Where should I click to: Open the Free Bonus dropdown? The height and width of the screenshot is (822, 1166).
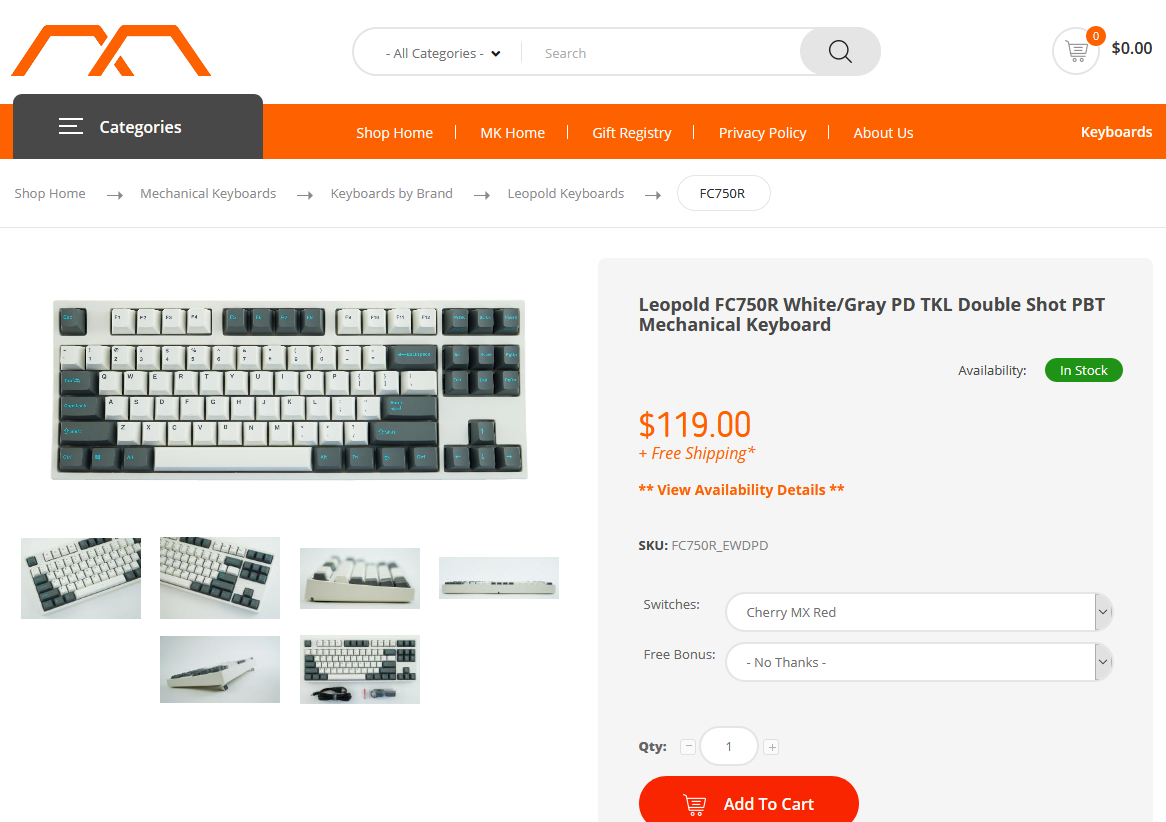point(918,662)
